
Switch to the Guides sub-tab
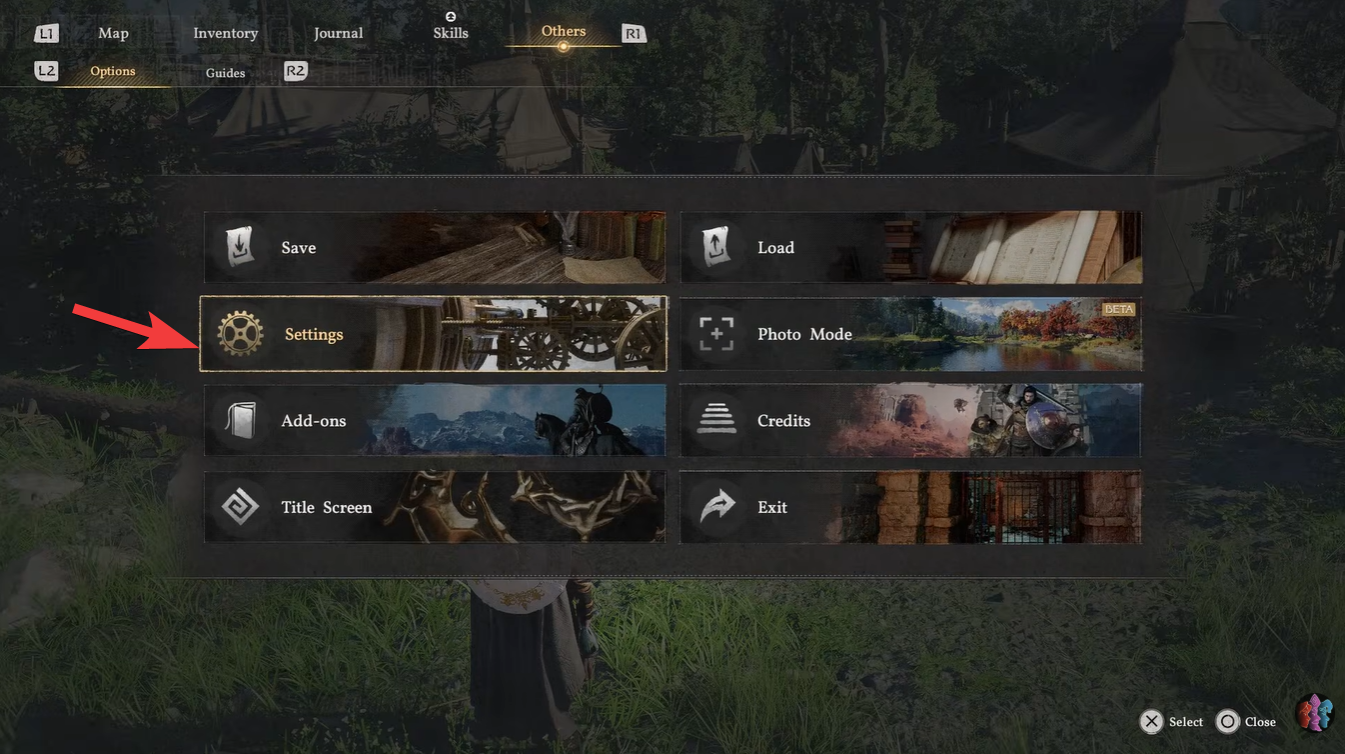pos(225,72)
